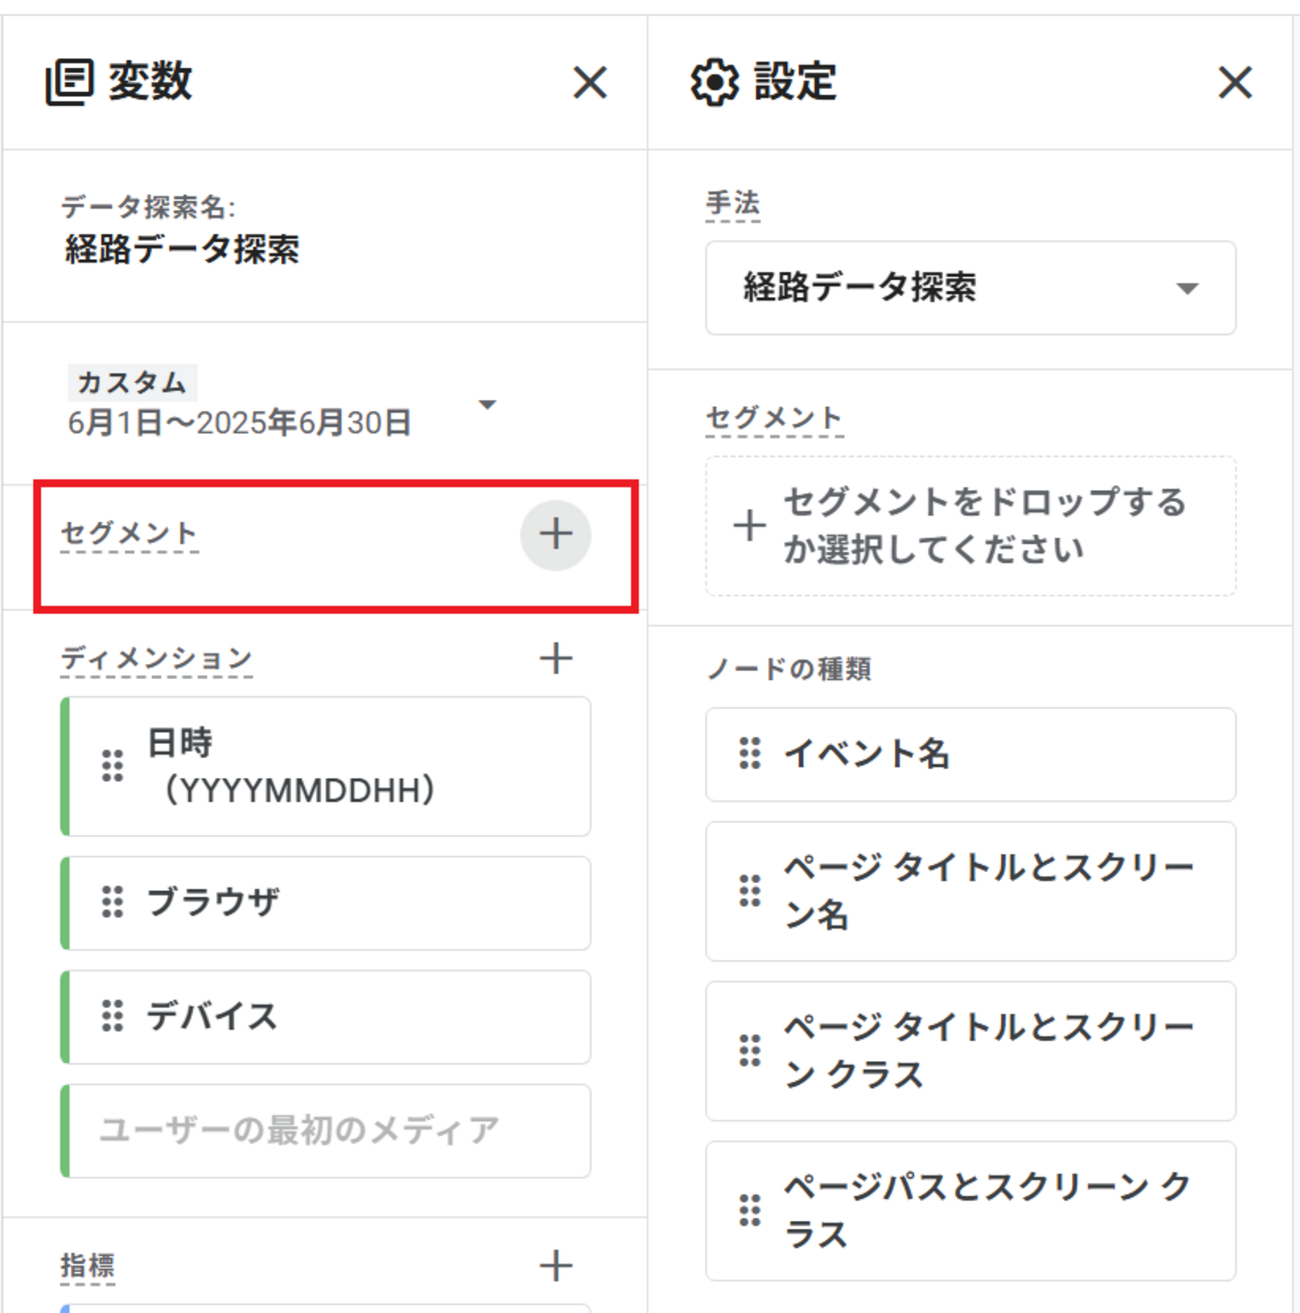The image size is (1300, 1313).
Task: Click drag handle on ブラウザ dimension
Action: coord(113,902)
